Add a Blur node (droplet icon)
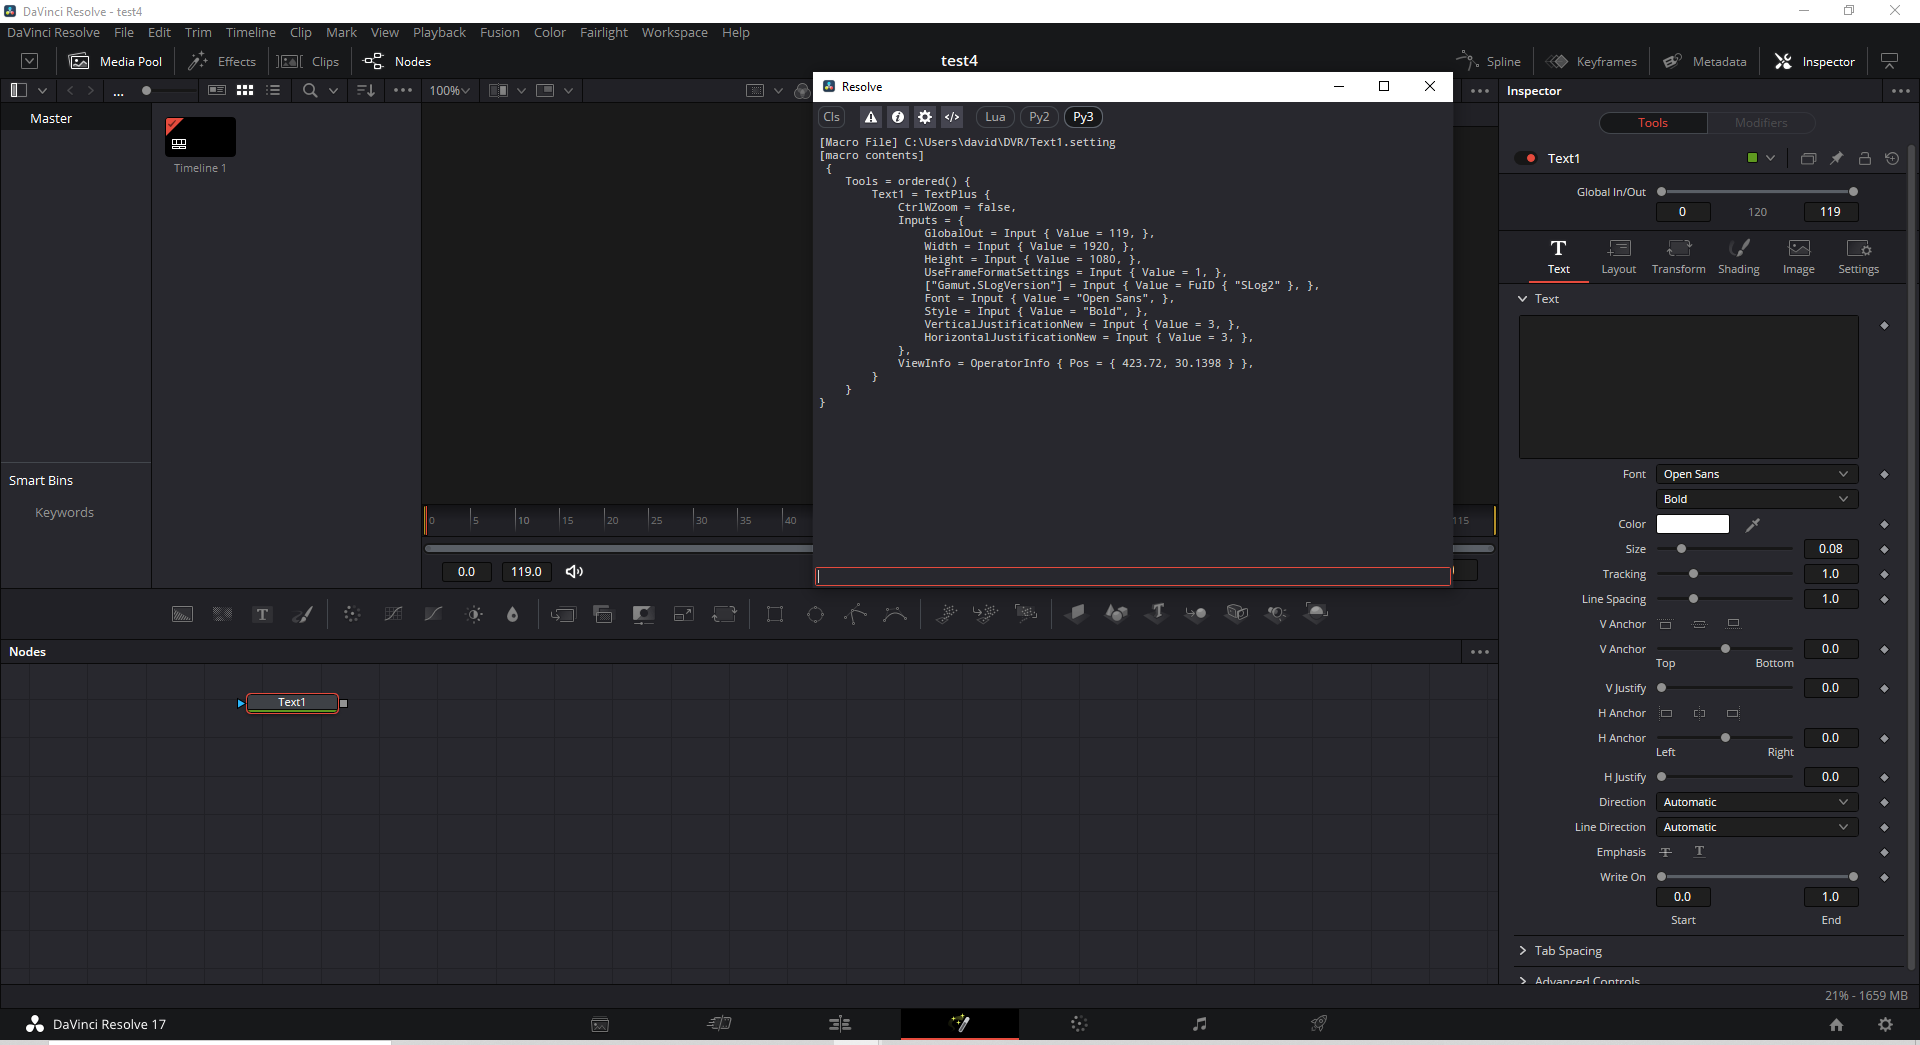The image size is (1920, 1045). [x=513, y=614]
